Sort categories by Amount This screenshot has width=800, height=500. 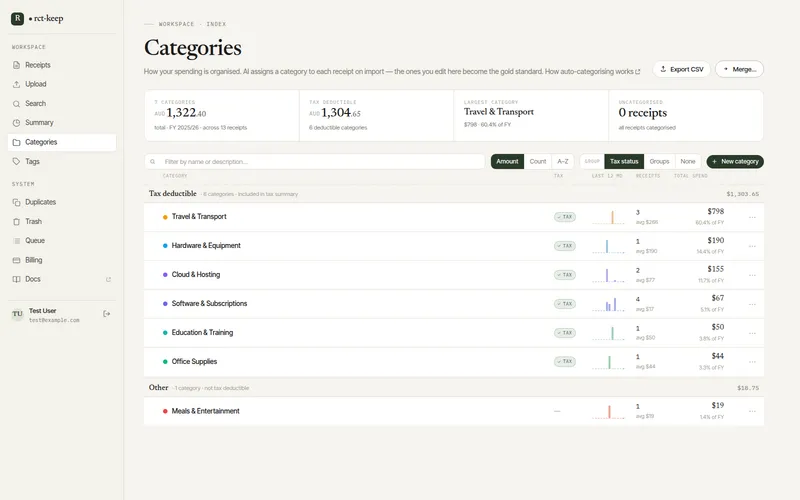coord(507,162)
